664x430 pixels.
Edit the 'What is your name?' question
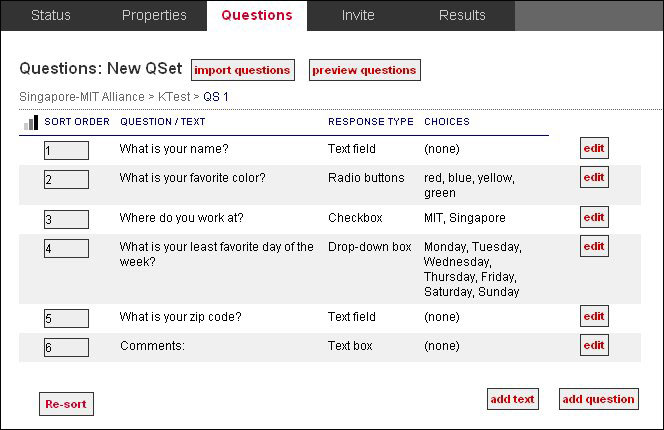pos(594,149)
